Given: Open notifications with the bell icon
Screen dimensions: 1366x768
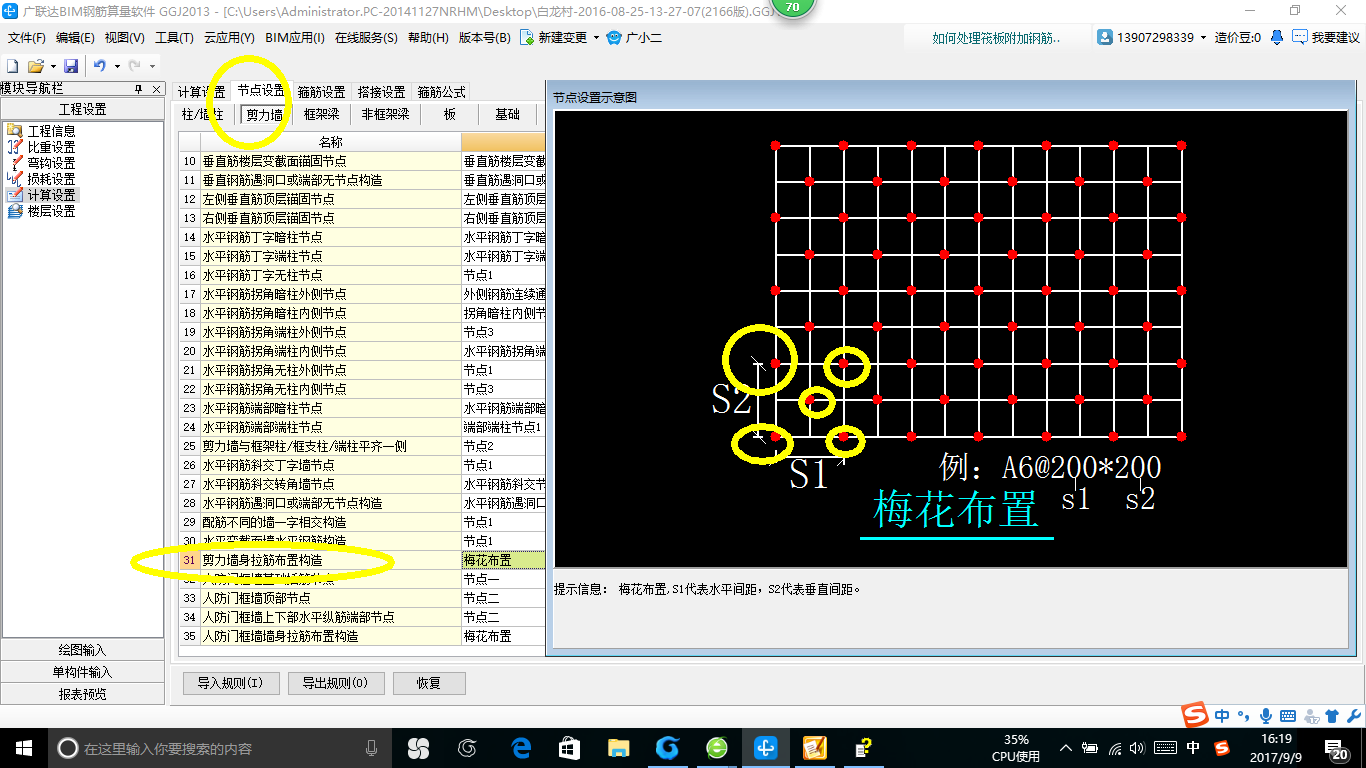Looking at the screenshot, I should pyautogui.click(x=1277, y=37).
